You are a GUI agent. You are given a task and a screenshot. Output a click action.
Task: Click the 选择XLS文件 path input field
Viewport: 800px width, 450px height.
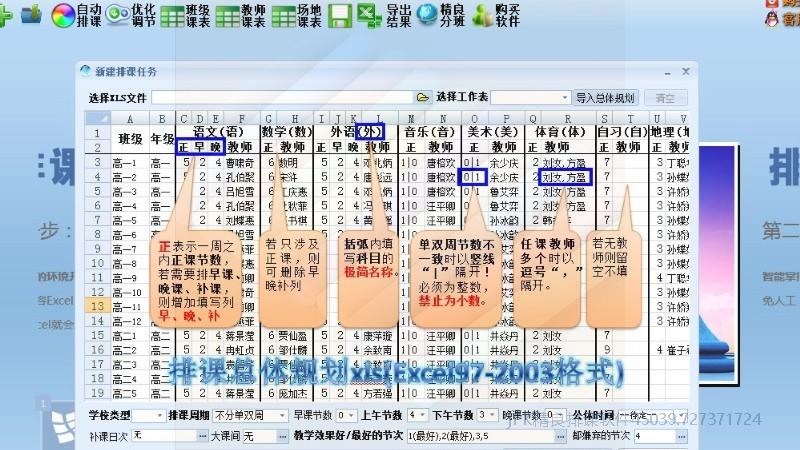tap(282, 97)
